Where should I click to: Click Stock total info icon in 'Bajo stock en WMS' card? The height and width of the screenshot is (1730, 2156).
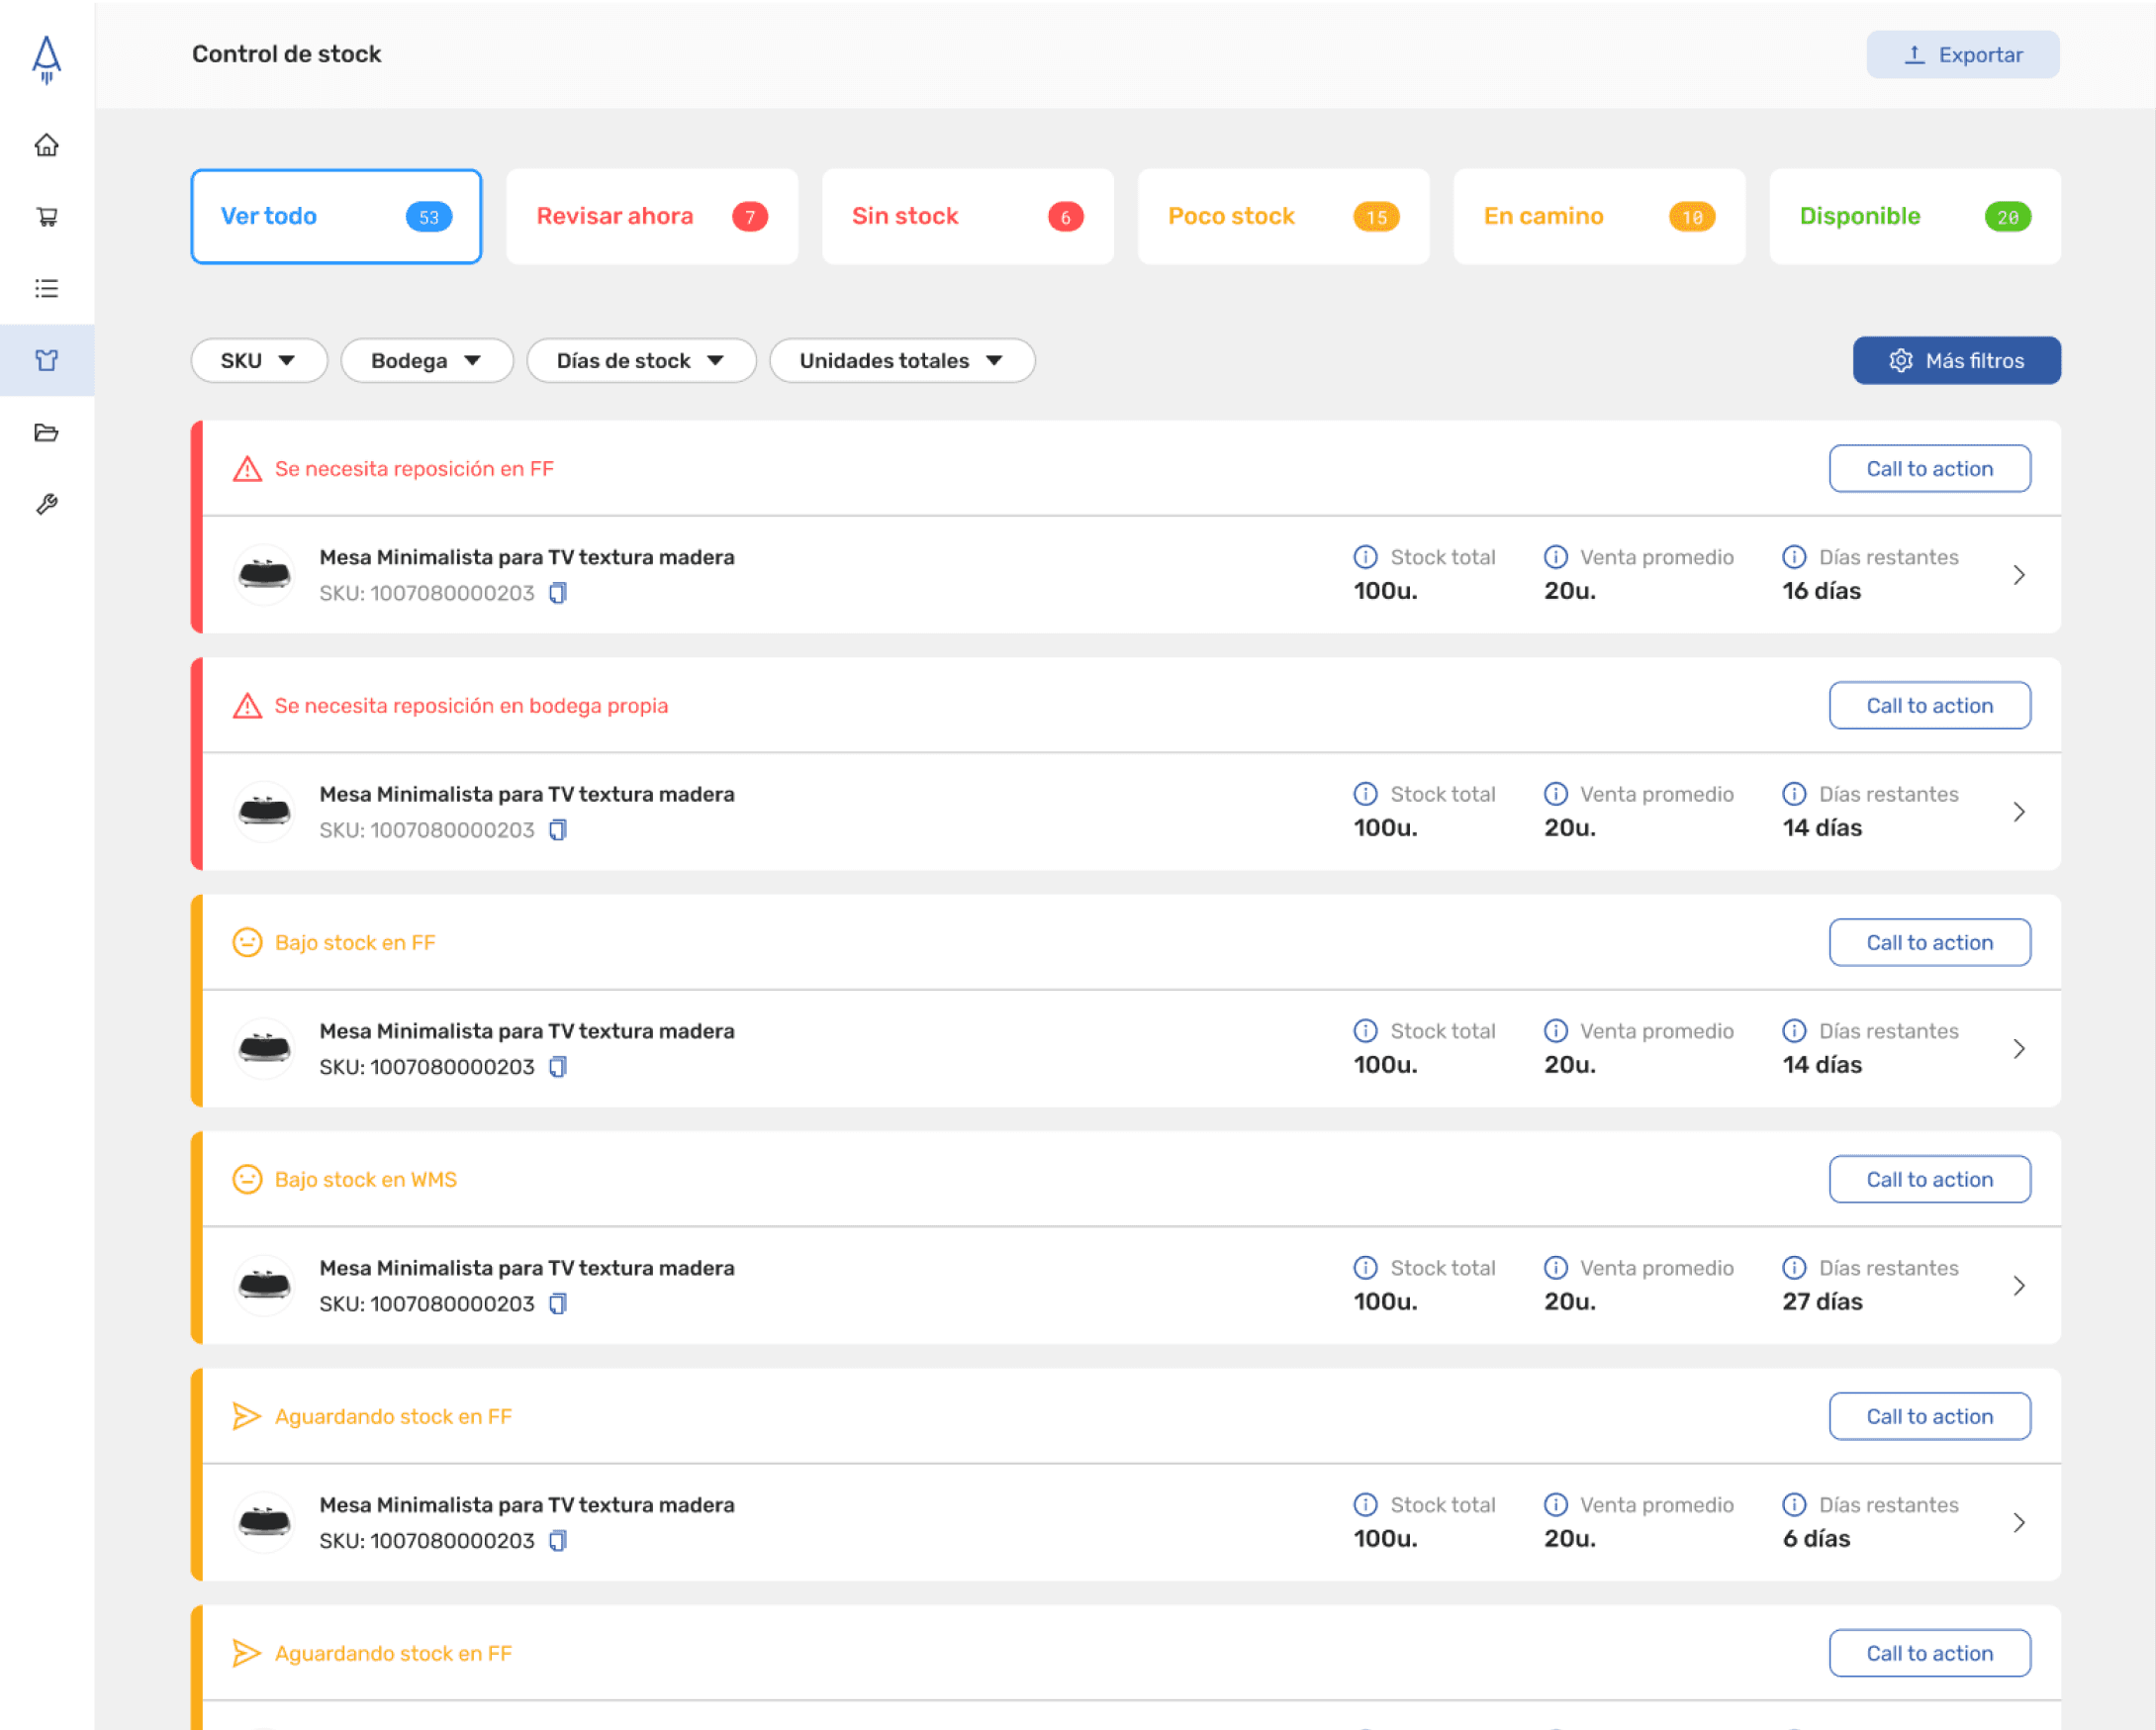pos(1365,1268)
